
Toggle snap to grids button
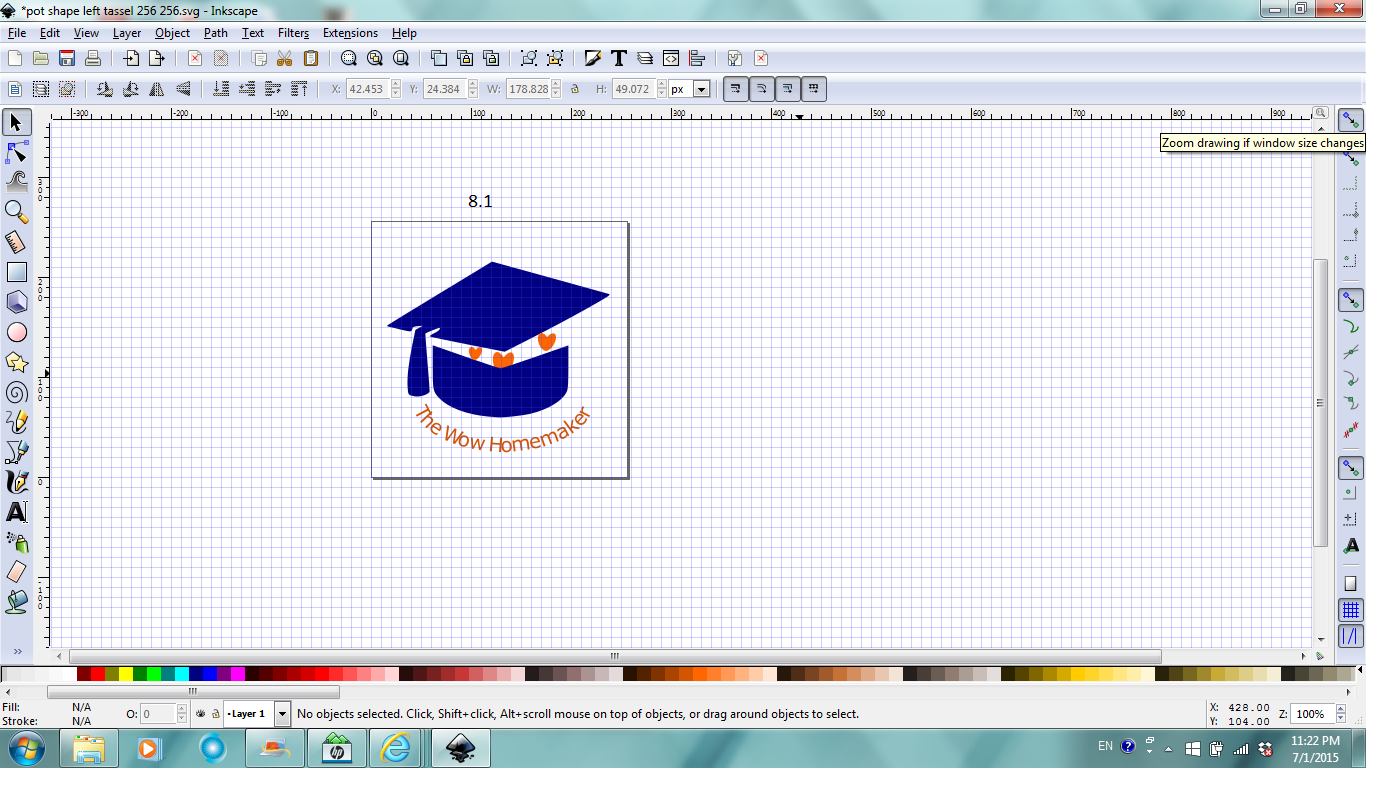point(1351,609)
